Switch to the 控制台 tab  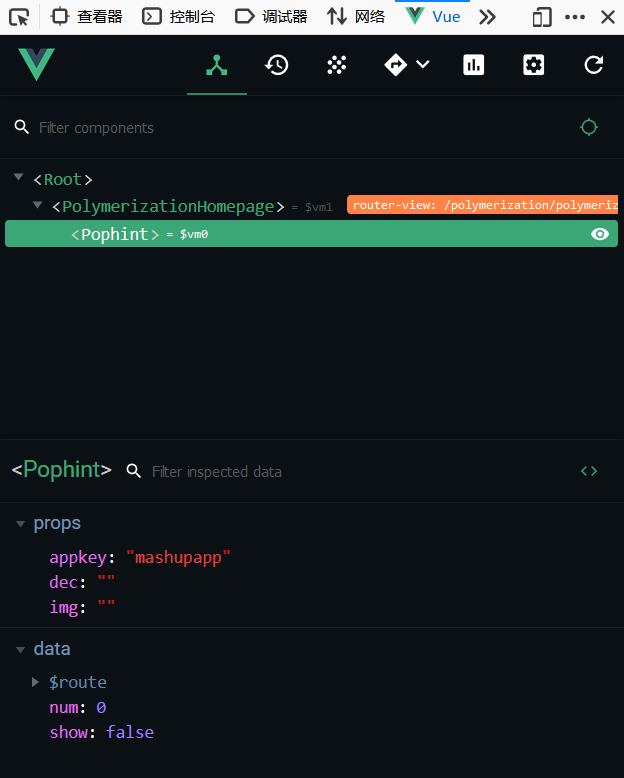click(179, 17)
